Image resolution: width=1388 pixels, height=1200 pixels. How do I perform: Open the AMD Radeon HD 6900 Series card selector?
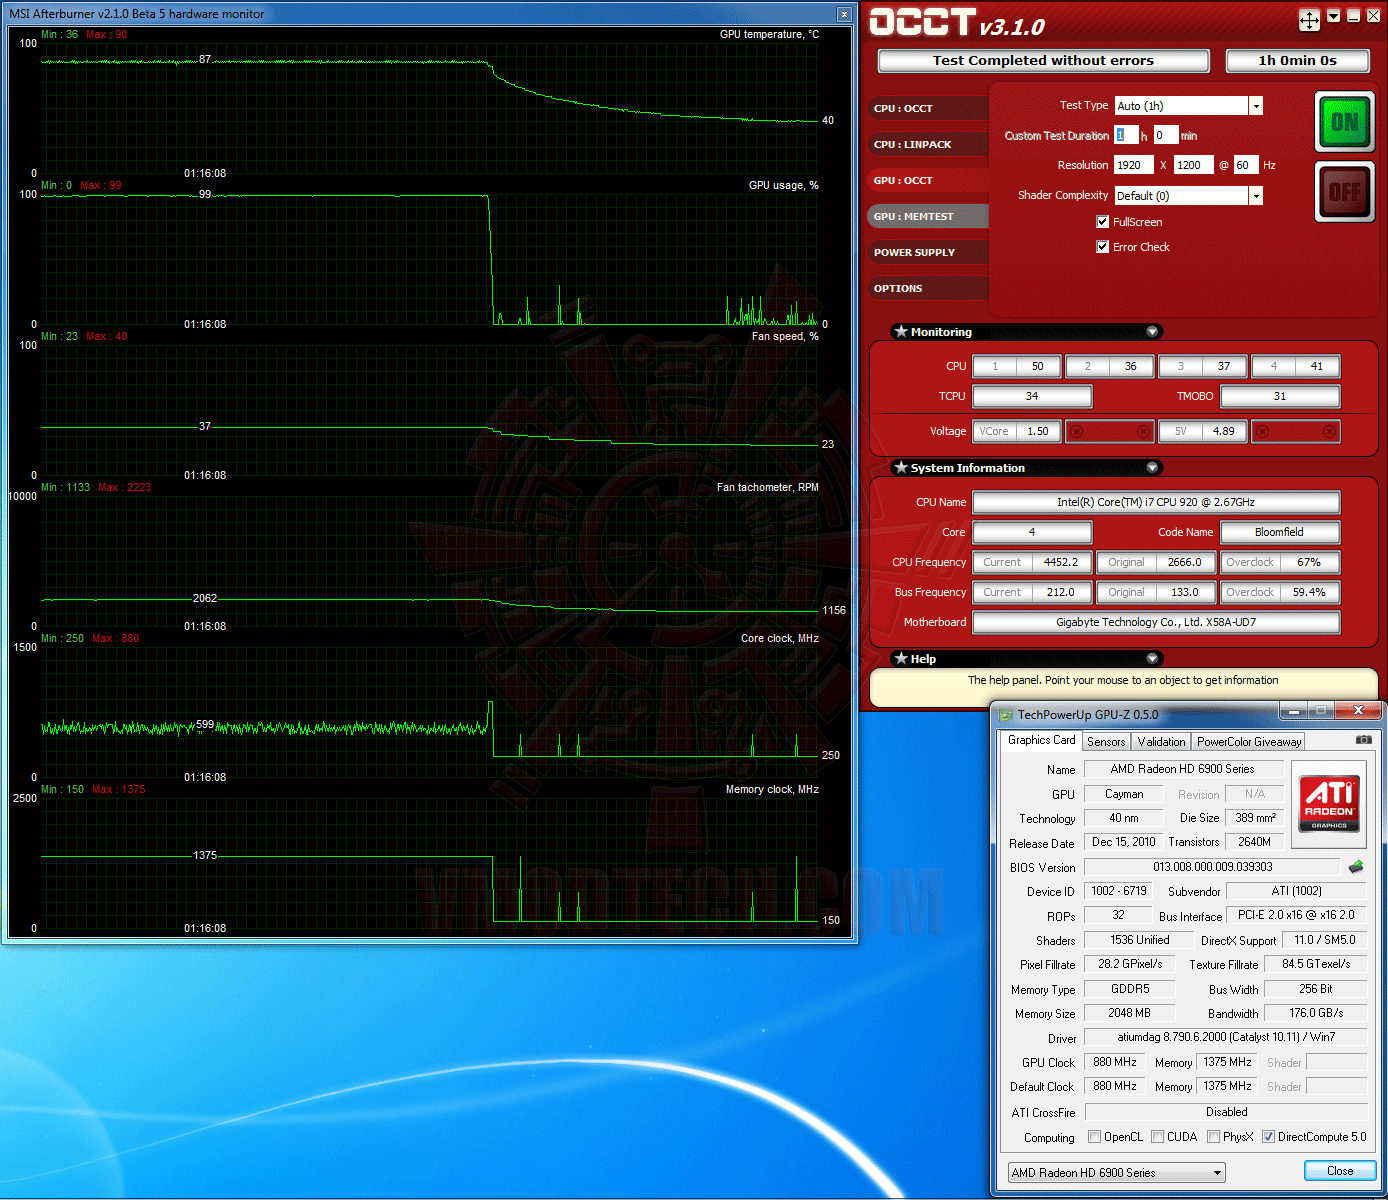pos(1117,1172)
